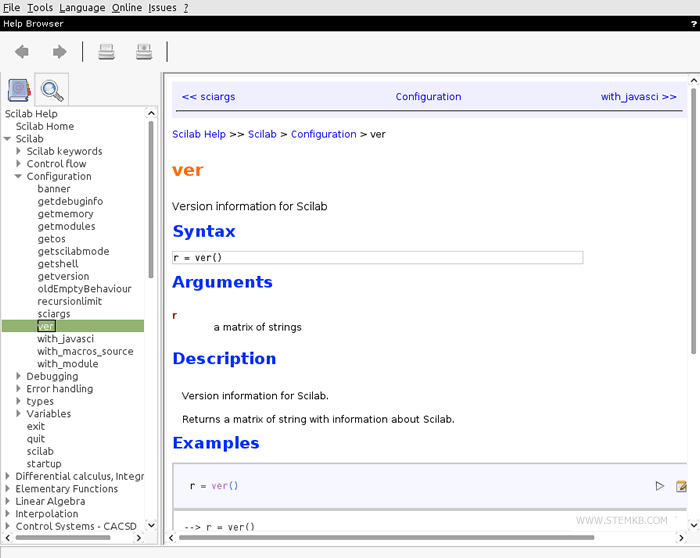Viewport: 700px width, 558px height.
Task: Expand the Interpolation node
Action: (x=7, y=514)
